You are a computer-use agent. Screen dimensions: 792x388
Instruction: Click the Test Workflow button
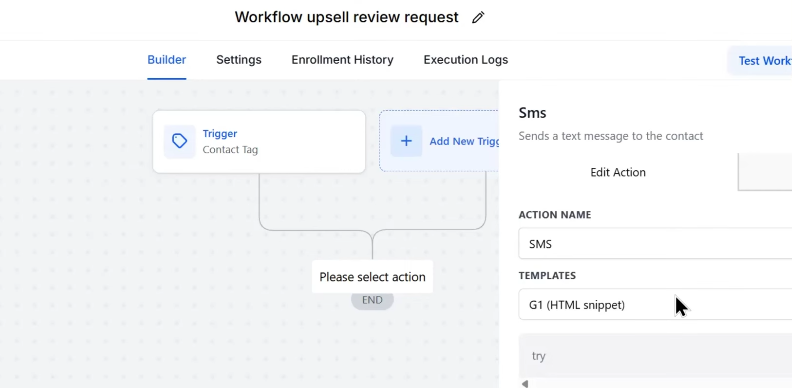point(760,61)
